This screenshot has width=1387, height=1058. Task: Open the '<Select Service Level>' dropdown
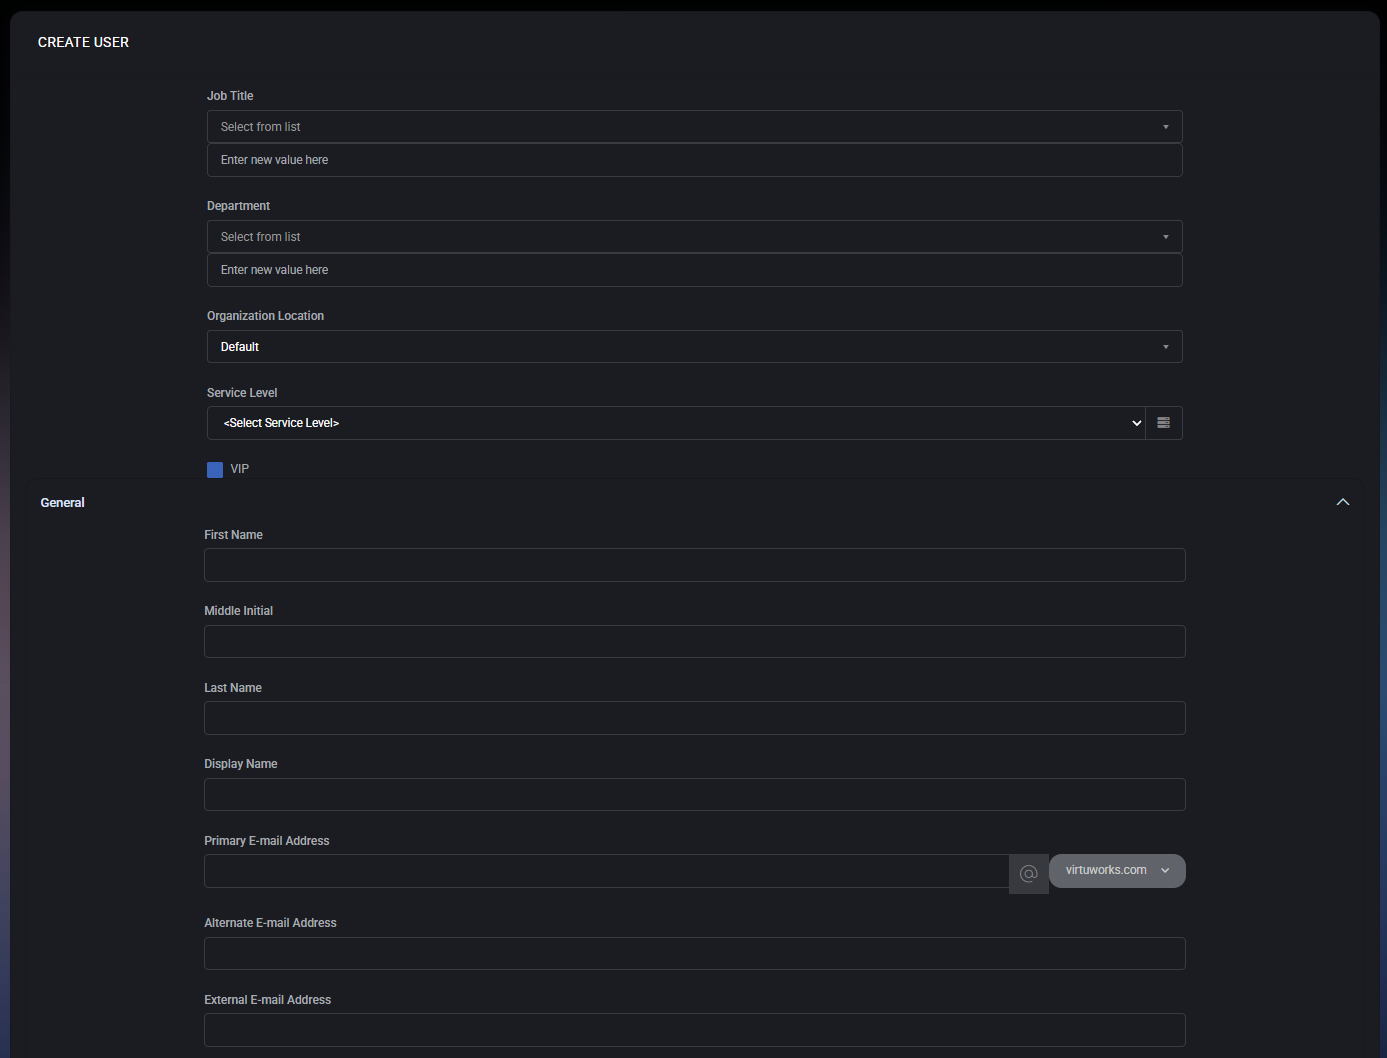(680, 422)
